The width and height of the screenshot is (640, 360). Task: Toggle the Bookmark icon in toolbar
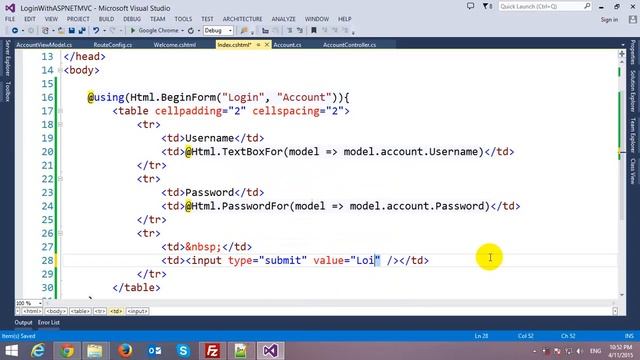pos(314,31)
